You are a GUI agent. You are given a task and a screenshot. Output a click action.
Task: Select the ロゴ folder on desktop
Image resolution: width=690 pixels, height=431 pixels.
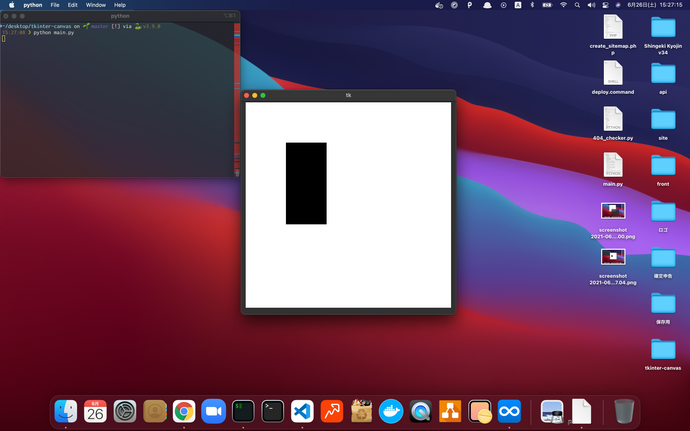click(663, 211)
